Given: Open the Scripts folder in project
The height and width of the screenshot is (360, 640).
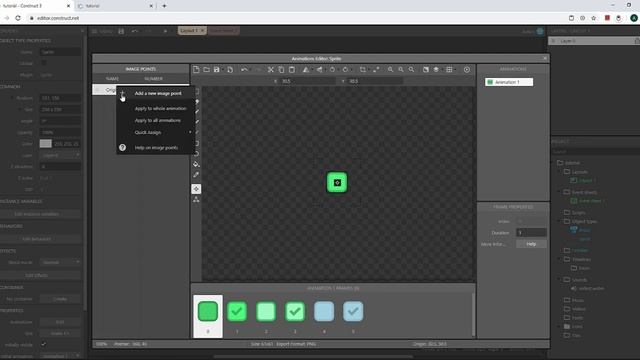Looking at the screenshot, I should point(575,213).
